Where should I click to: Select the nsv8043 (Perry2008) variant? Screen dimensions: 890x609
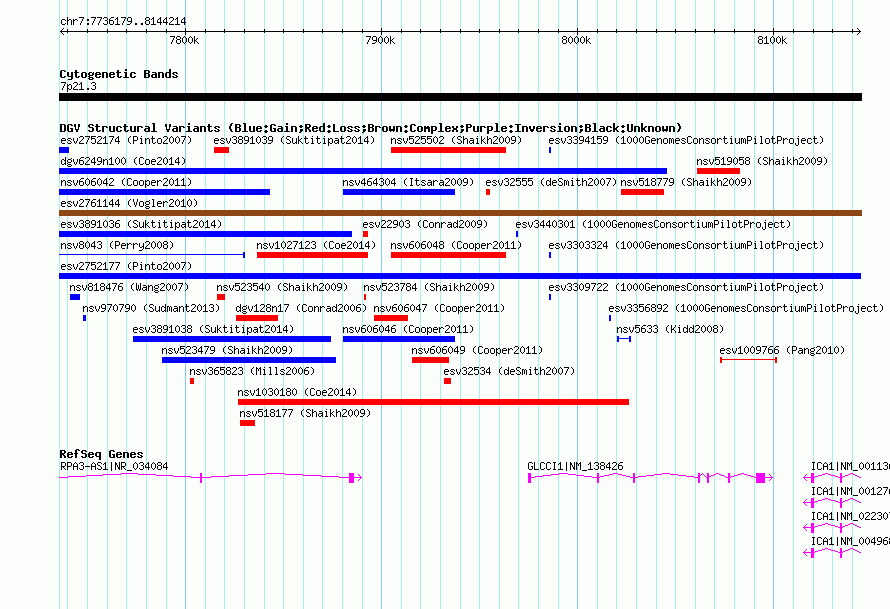(x=152, y=255)
